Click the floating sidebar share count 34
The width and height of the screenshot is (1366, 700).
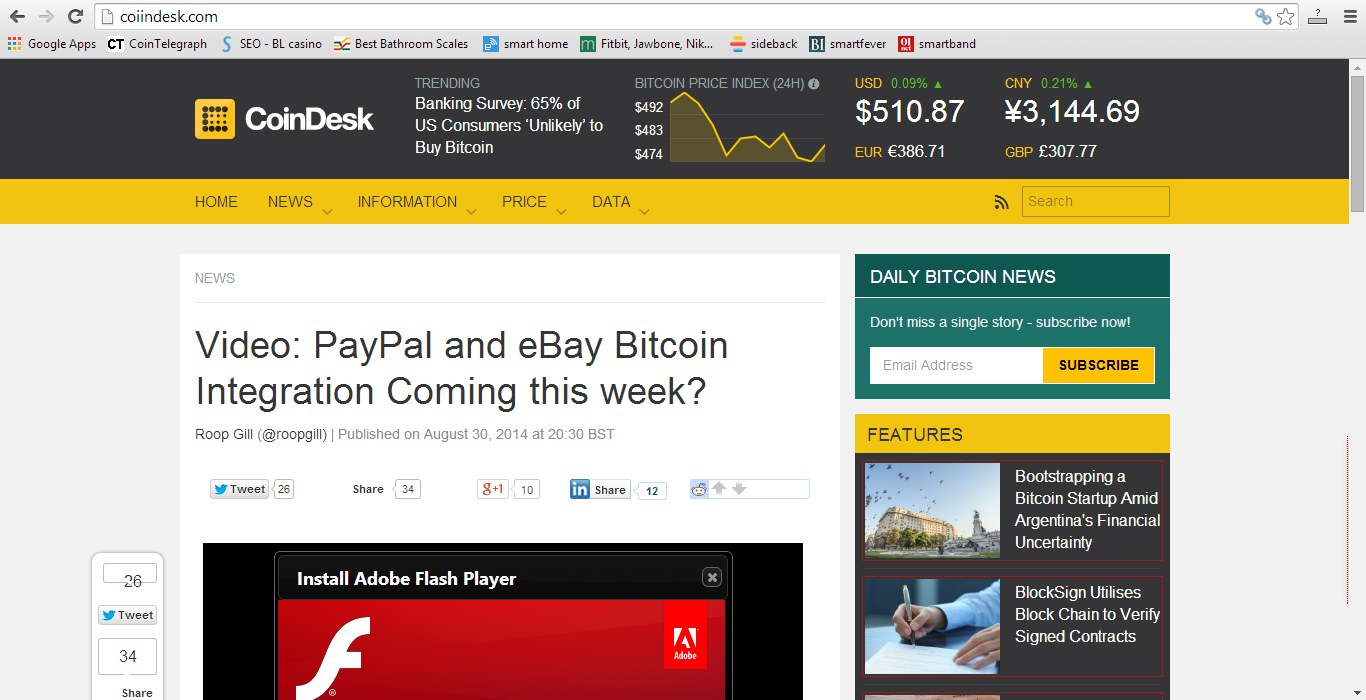click(x=128, y=656)
